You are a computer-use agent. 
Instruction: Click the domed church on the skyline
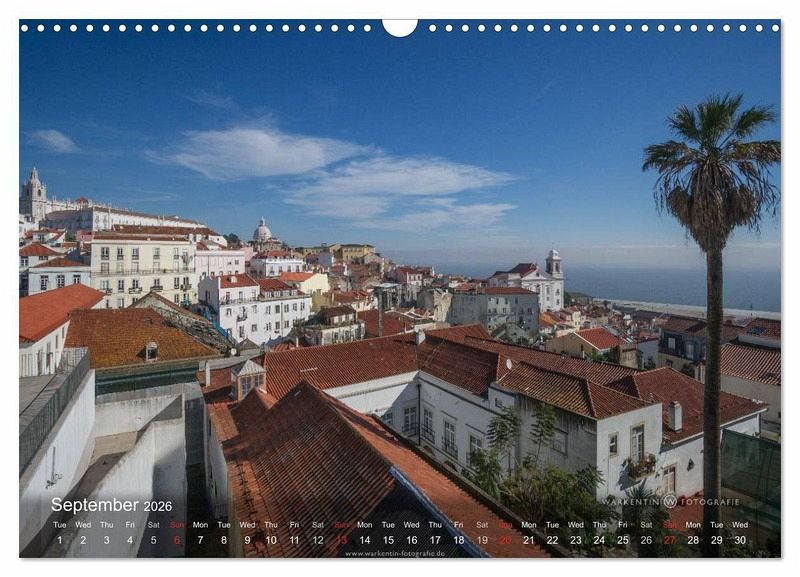(x=262, y=232)
